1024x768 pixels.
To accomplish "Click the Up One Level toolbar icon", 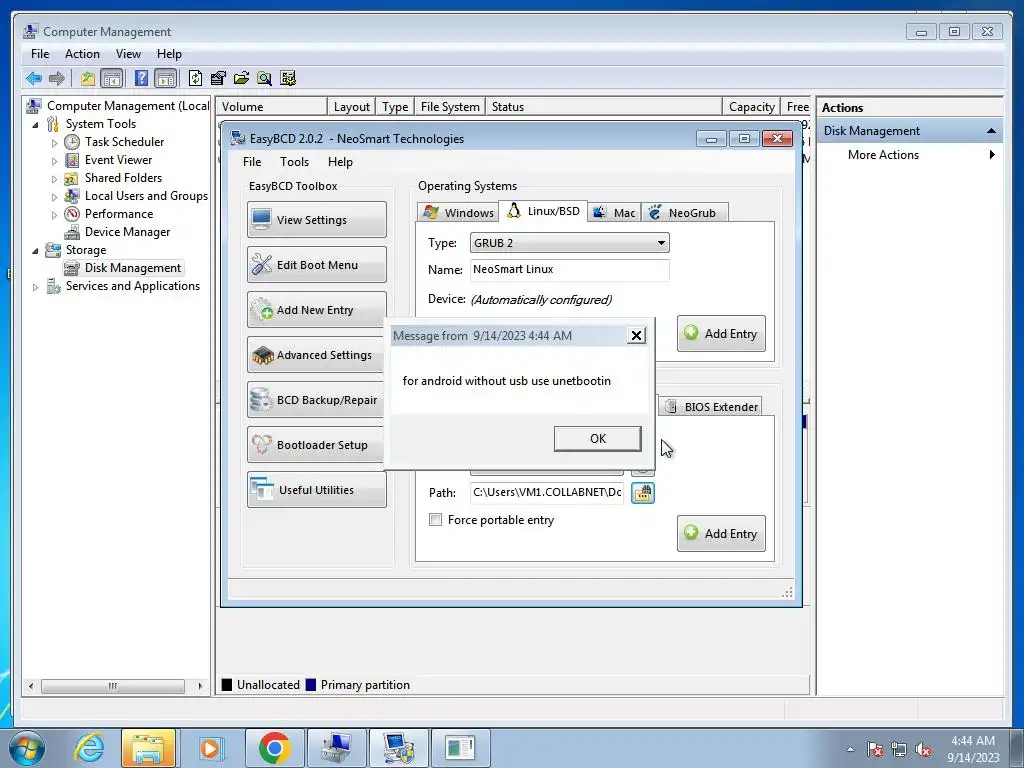I will 88,78.
